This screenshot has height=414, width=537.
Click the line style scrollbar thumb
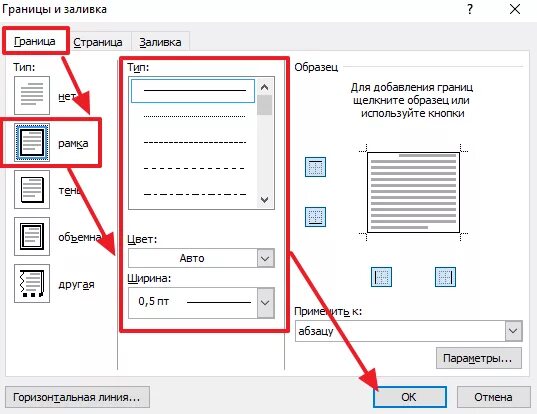point(264,105)
